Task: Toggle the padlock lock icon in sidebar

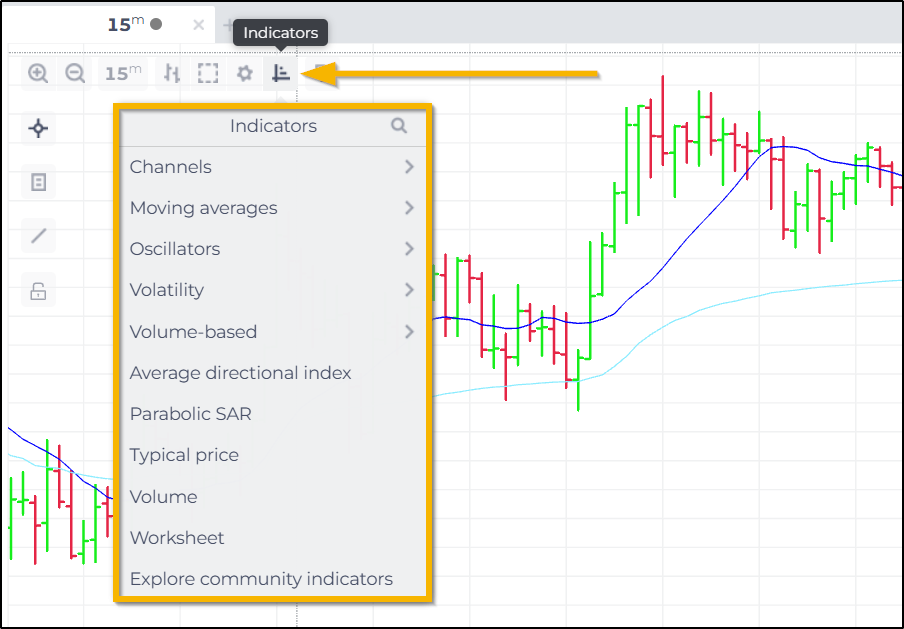Action: [39, 290]
